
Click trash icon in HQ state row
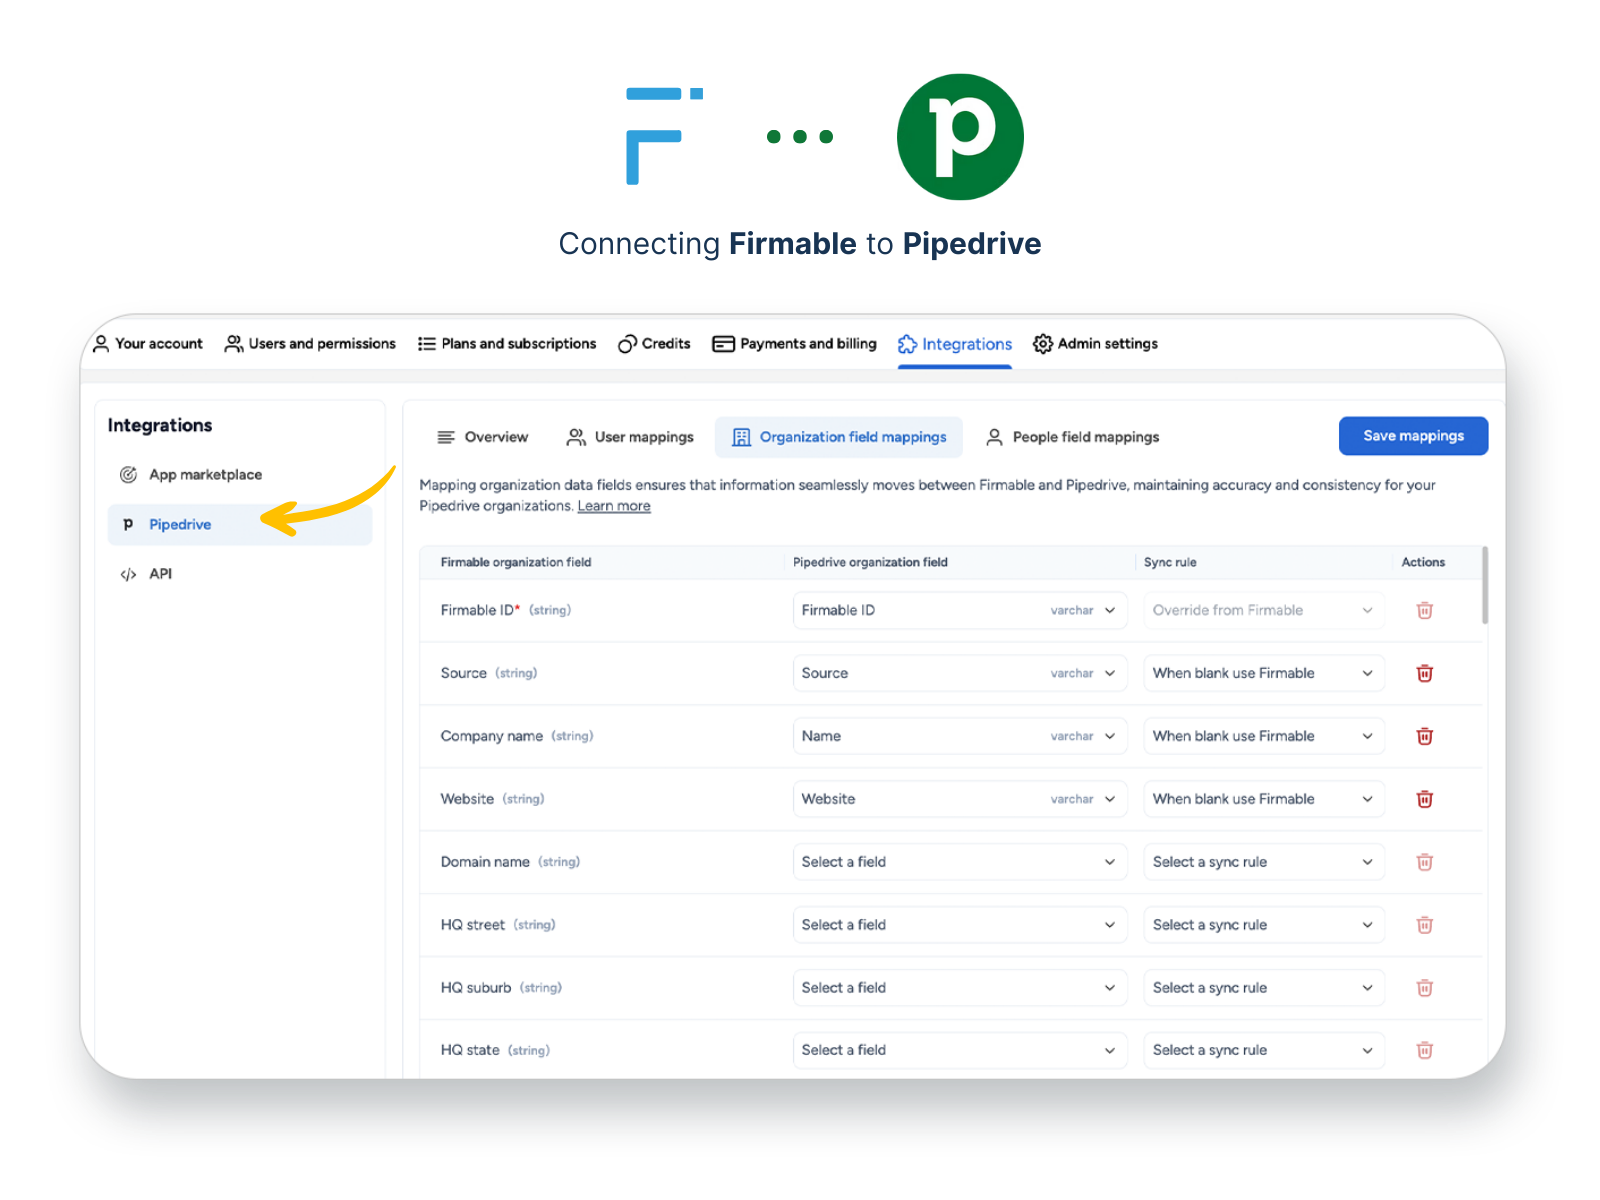pyautogui.click(x=1424, y=1050)
